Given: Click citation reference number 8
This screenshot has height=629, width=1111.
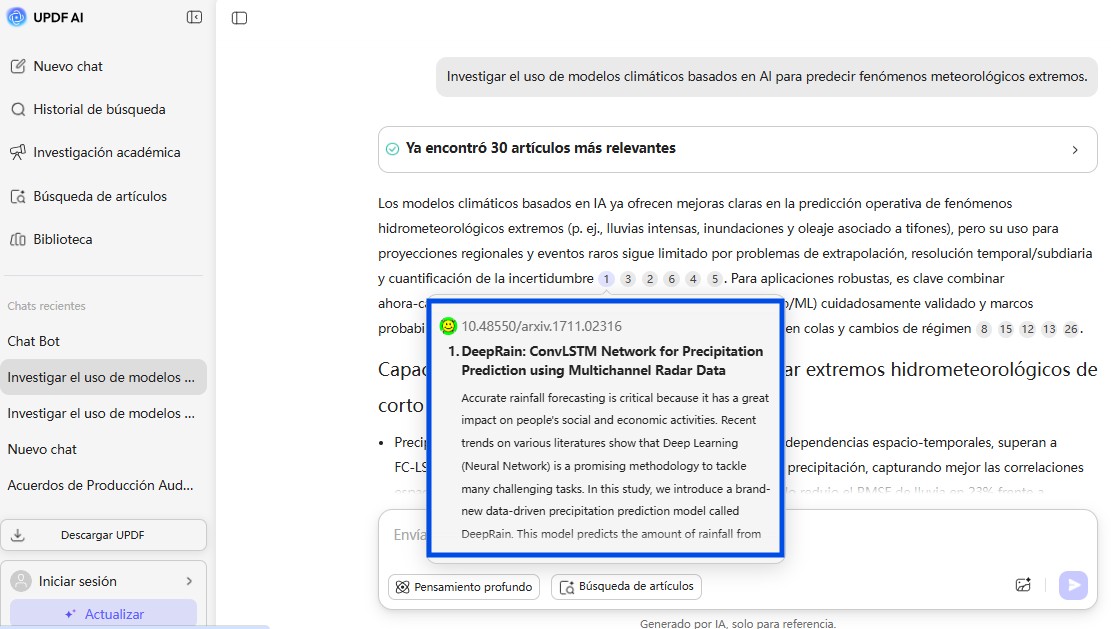Looking at the screenshot, I should 984,329.
